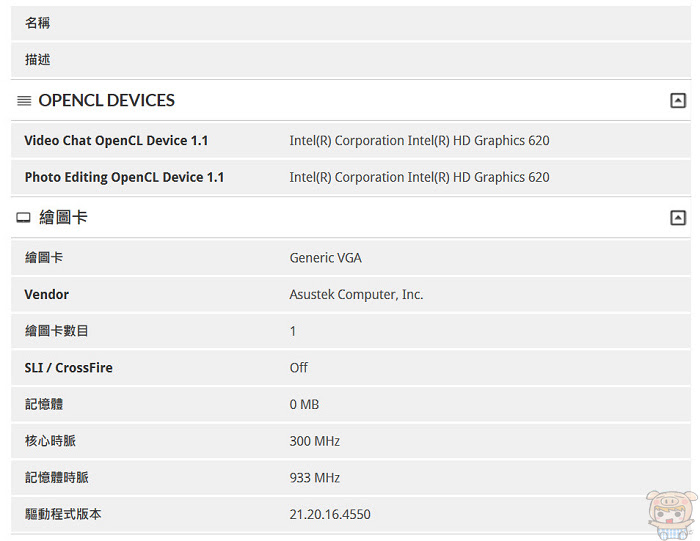
Task: Click the Generic VGA value
Action: tap(325, 258)
